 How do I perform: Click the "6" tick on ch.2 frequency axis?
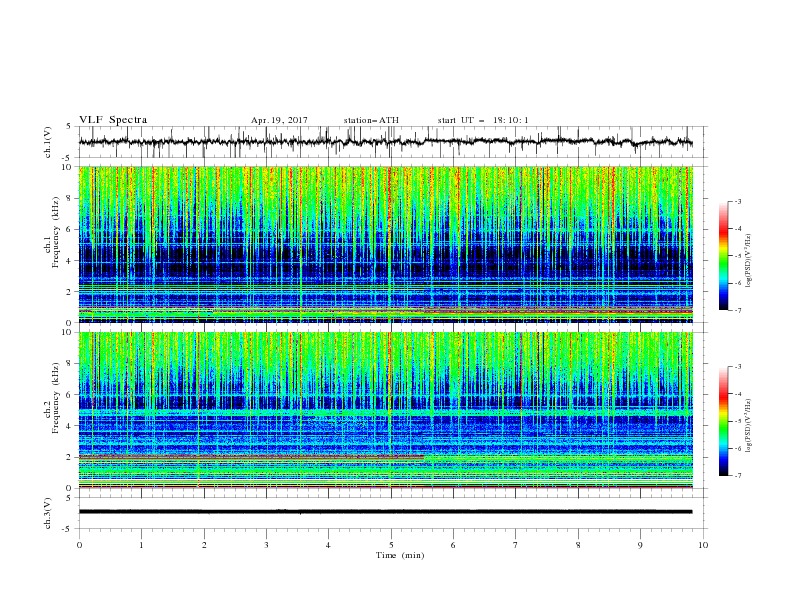pos(70,395)
